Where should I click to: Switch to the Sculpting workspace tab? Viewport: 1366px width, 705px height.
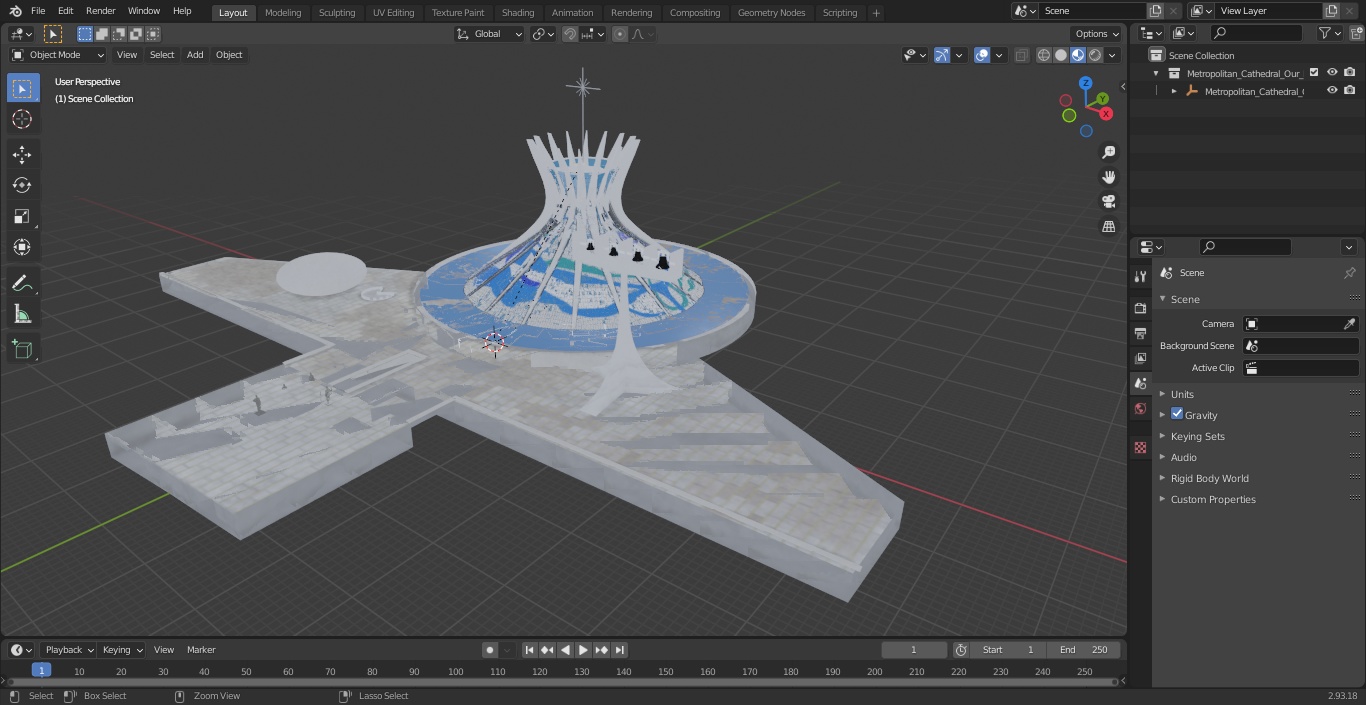pos(337,13)
